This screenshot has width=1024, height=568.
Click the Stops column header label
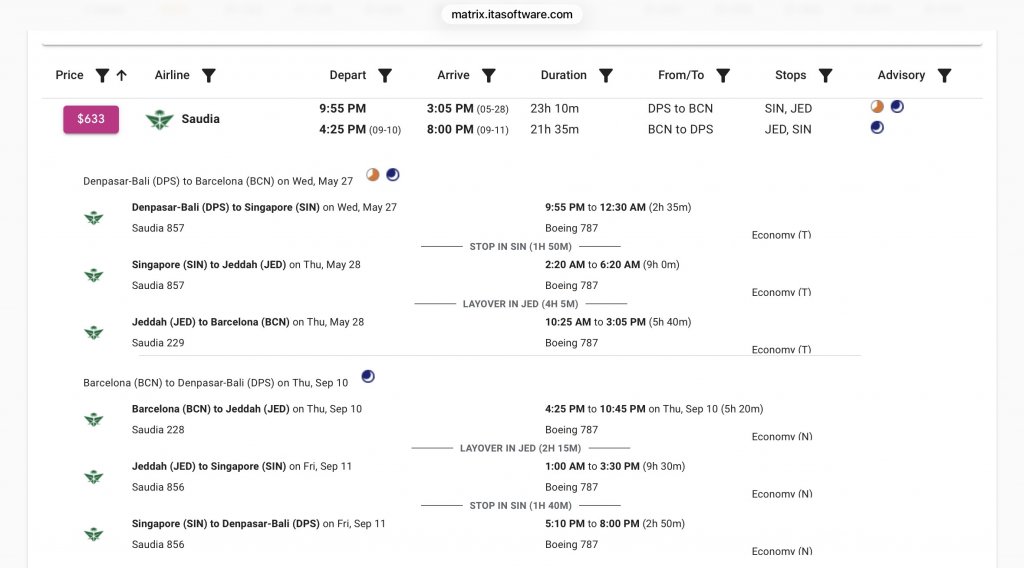(790, 75)
